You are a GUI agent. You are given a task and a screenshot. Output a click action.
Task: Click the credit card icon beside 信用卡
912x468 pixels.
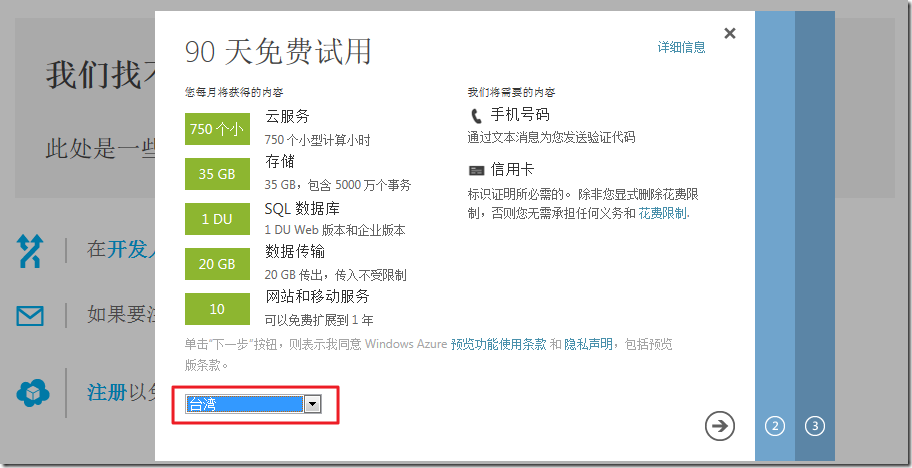(477, 171)
